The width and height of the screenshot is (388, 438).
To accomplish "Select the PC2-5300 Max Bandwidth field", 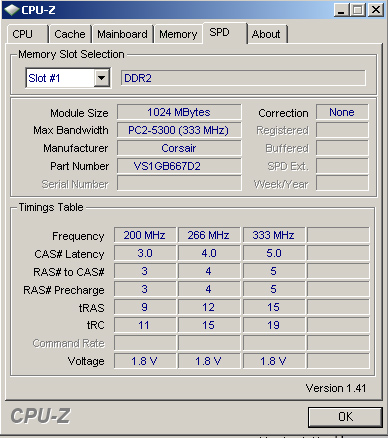I will pos(179,130).
